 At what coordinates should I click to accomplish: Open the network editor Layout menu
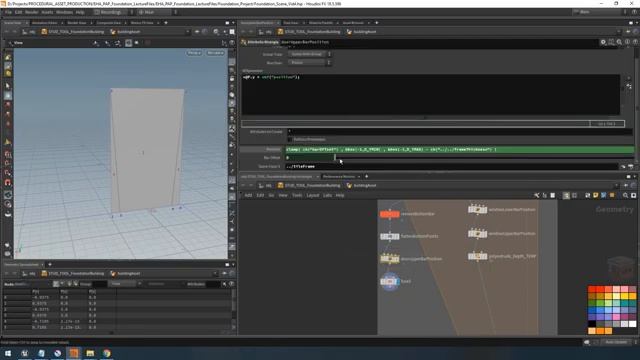pos(313,196)
